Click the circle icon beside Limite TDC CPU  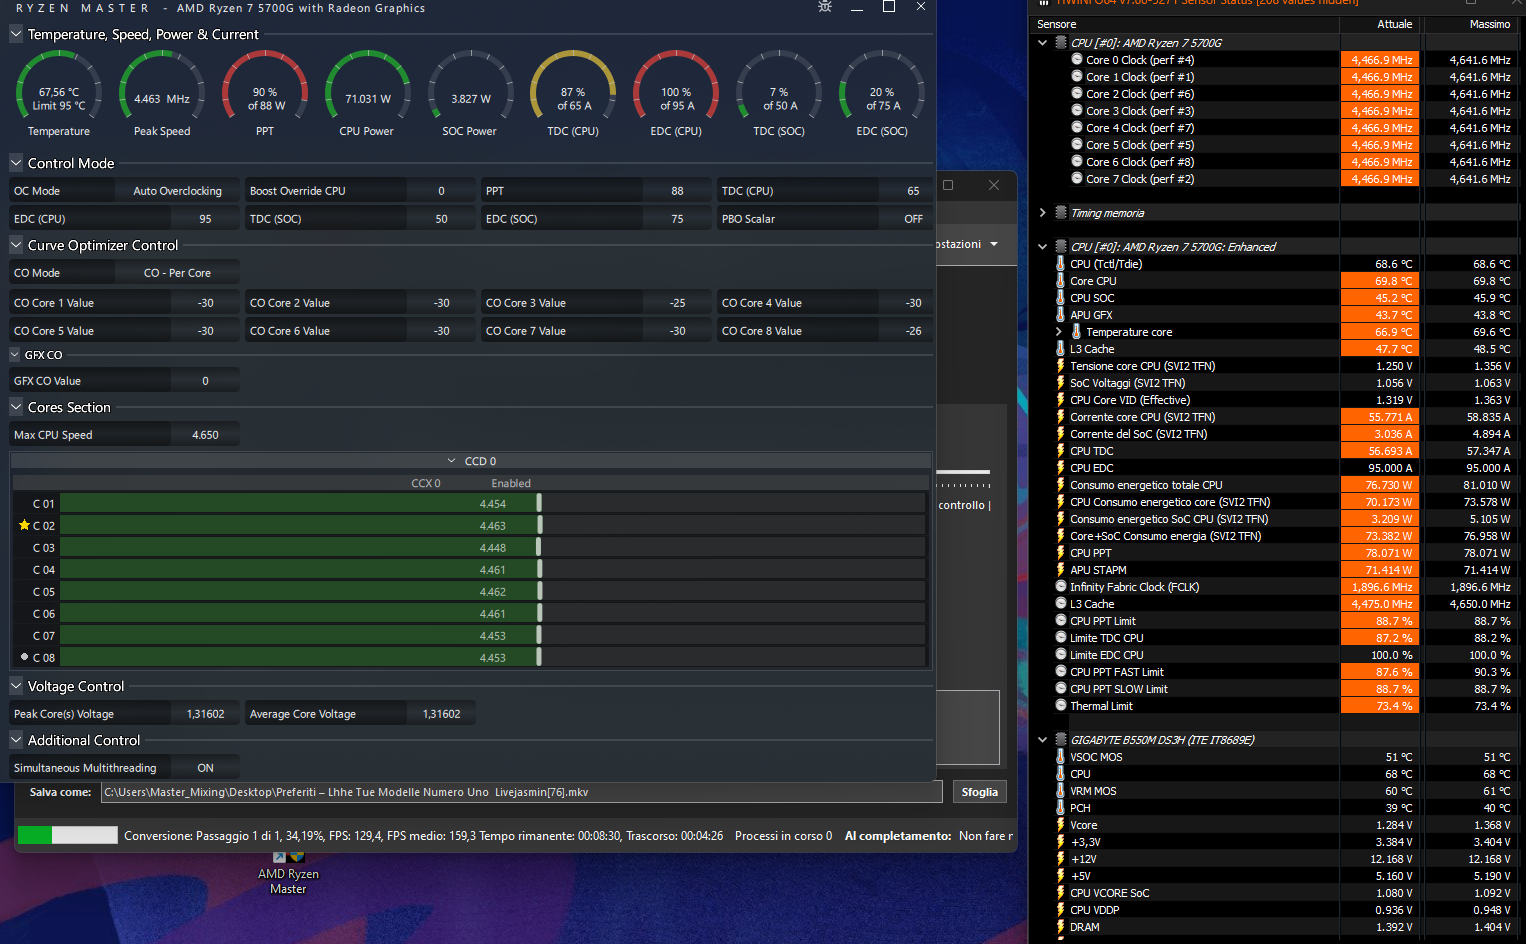click(1061, 637)
